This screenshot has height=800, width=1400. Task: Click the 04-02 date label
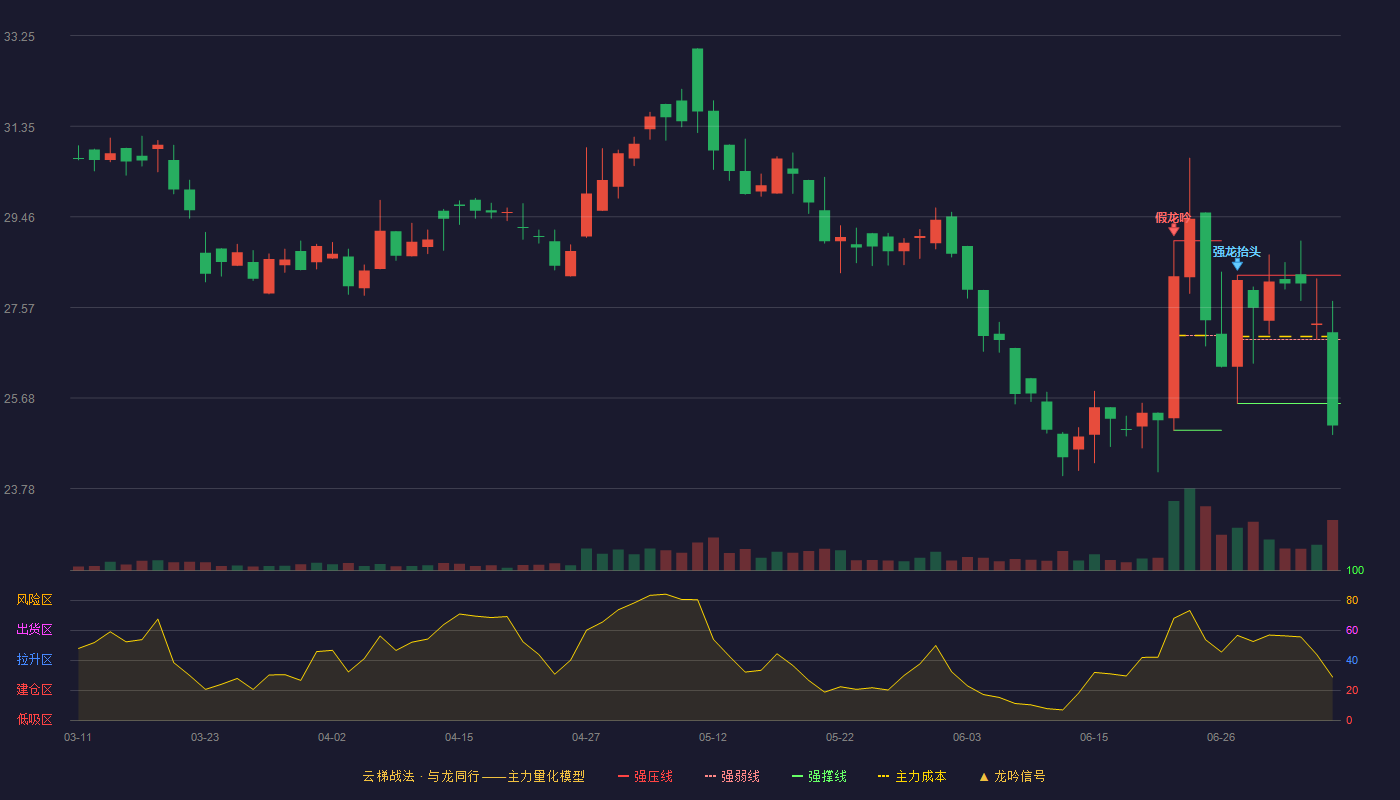[332, 737]
